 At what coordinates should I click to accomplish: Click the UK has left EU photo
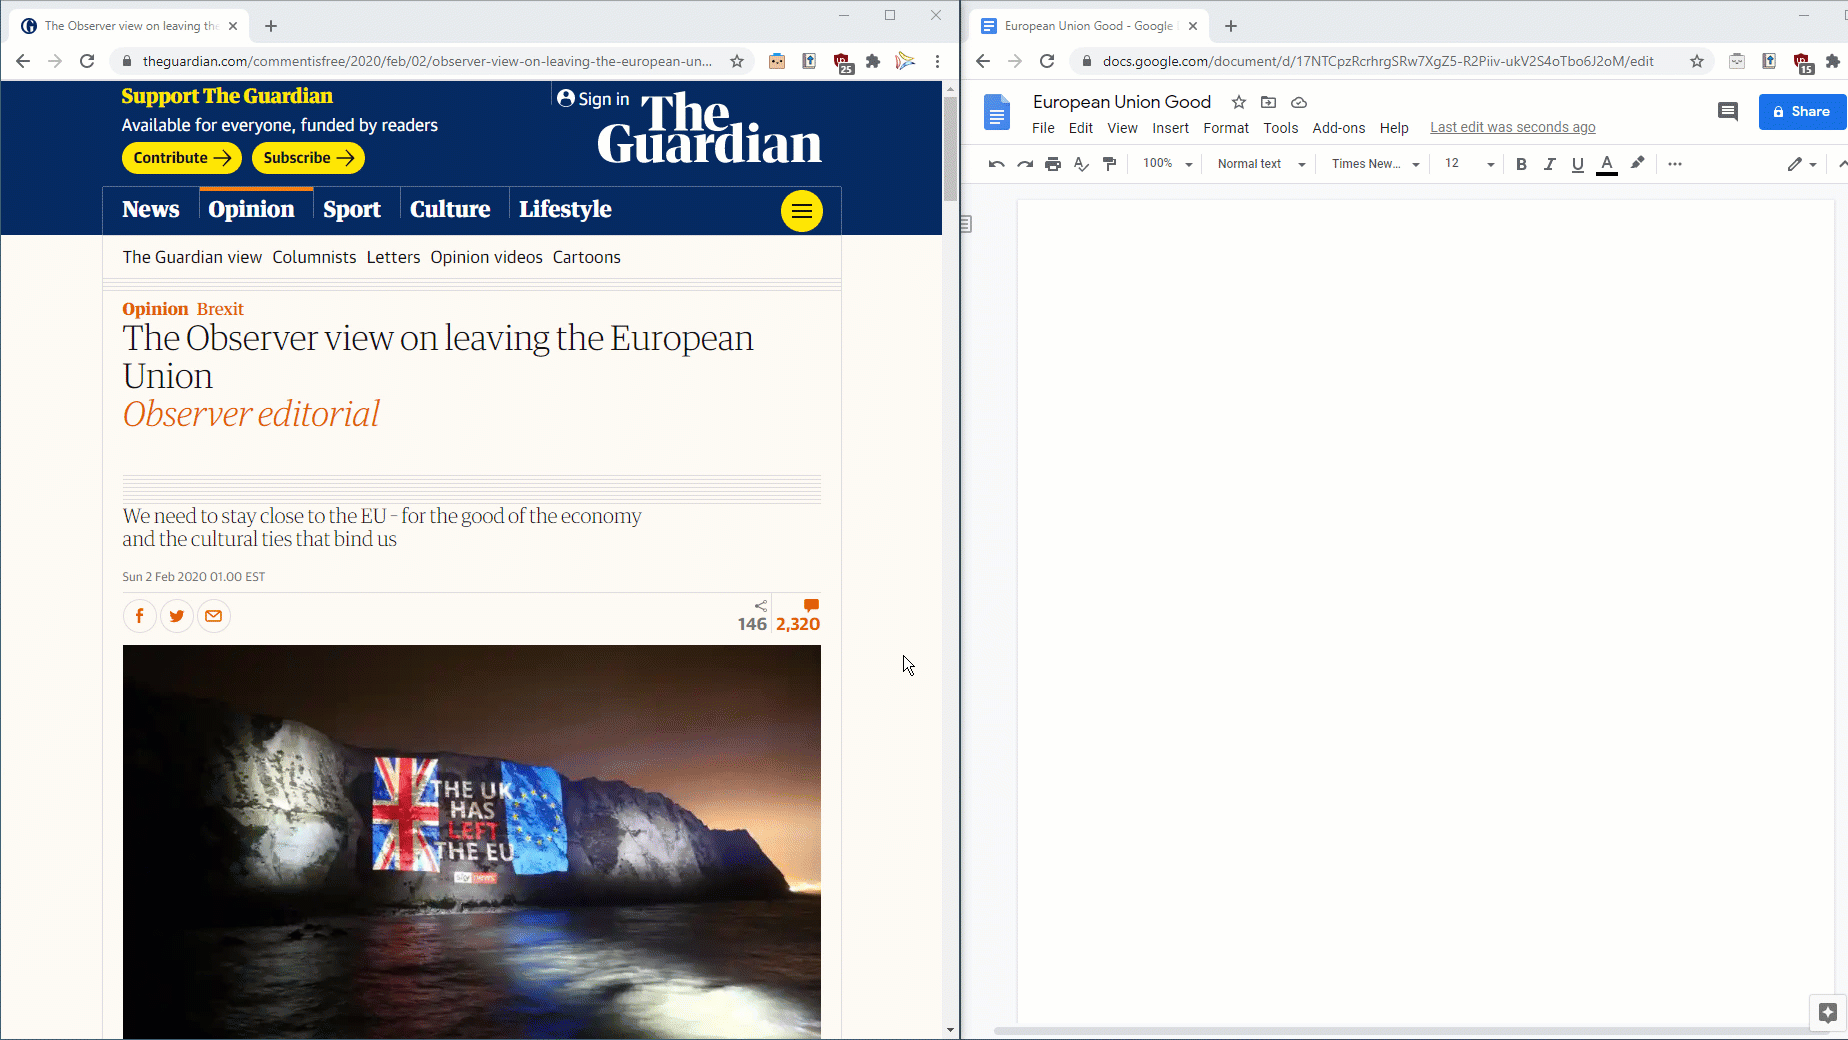click(471, 841)
